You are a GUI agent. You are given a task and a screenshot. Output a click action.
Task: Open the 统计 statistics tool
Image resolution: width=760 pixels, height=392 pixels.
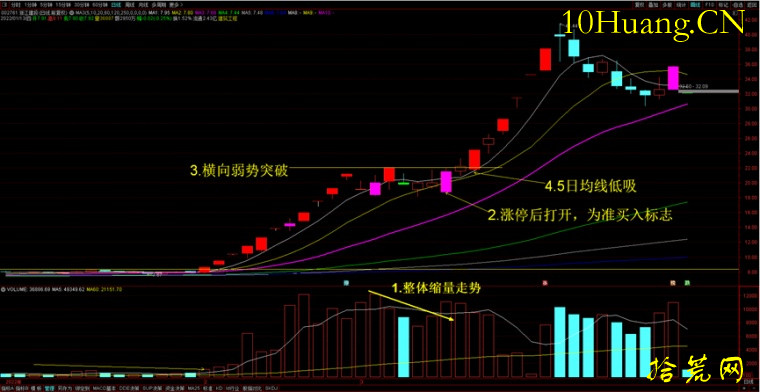[681, 5]
